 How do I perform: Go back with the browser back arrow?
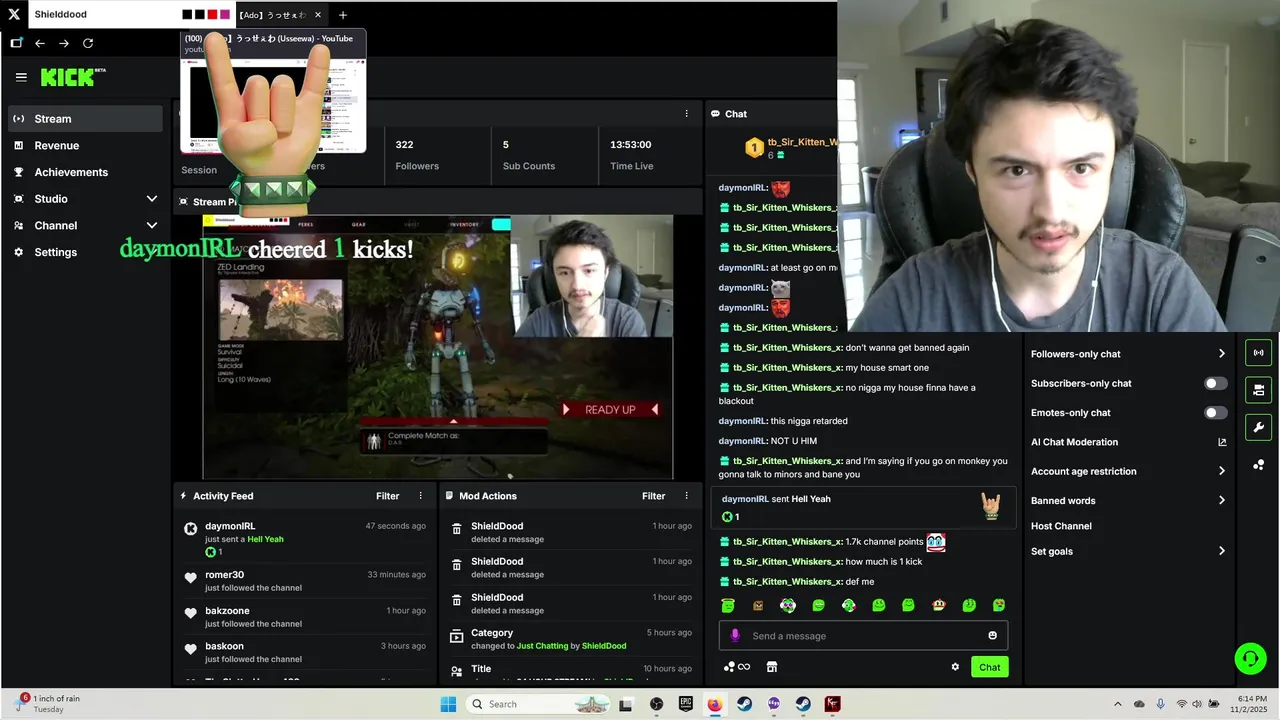[x=40, y=43]
